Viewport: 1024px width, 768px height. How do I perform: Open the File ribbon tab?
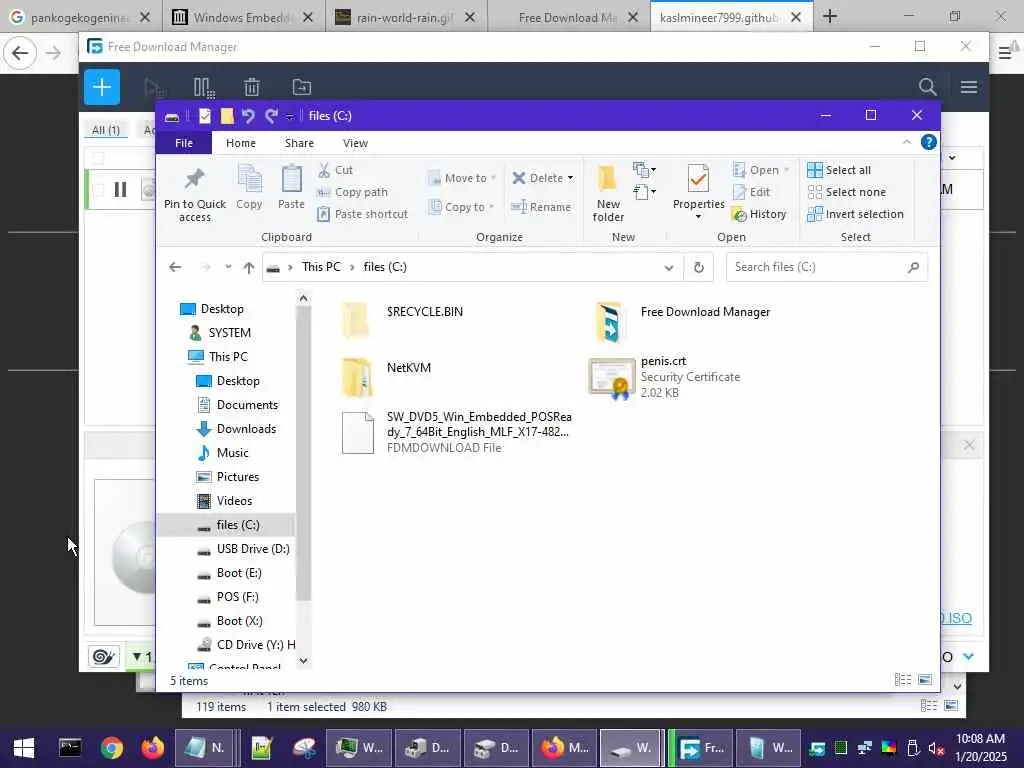pyautogui.click(x=184, y=143)
